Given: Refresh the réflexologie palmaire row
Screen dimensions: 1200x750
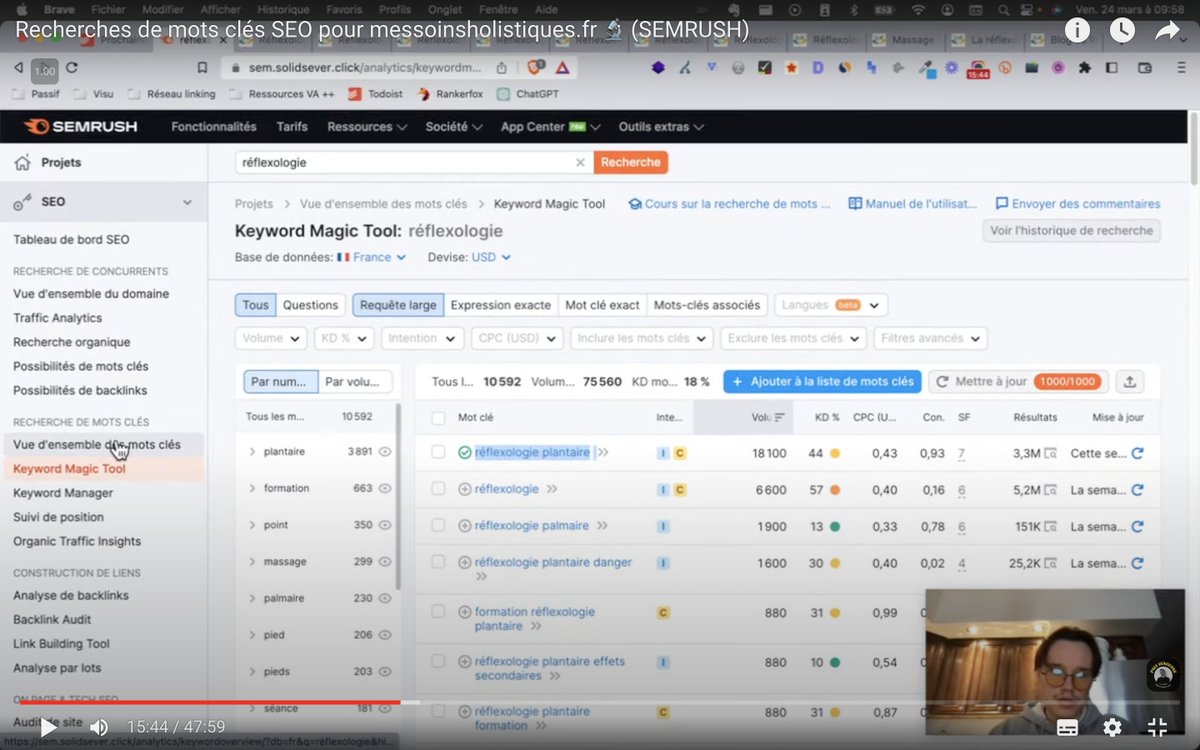Looking at the screenshot, I should 1137,526.
